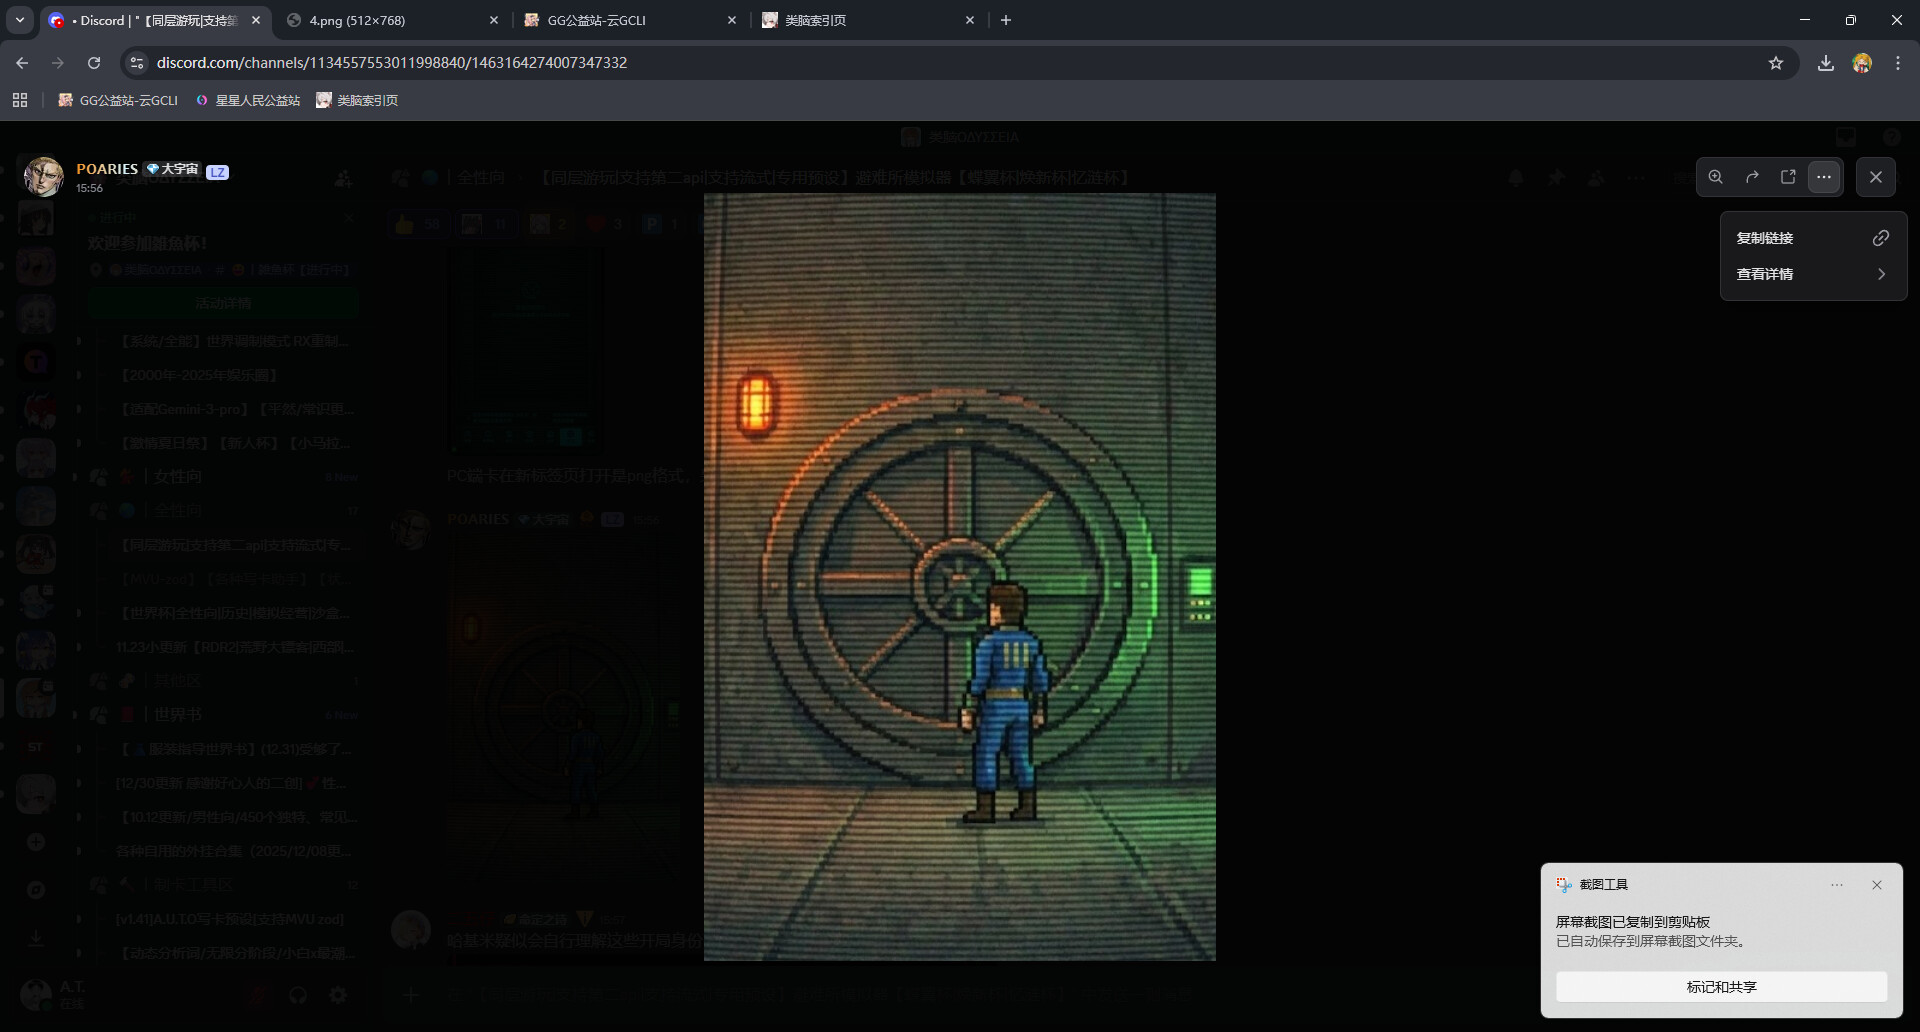
Task: Reload the Discord page
Action: point(94,63)
